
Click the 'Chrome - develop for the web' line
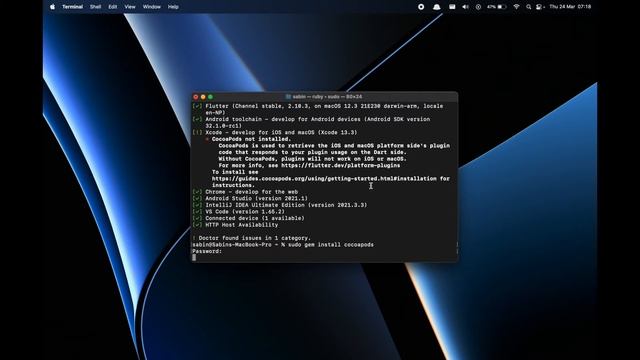click(x=245, y=191)
